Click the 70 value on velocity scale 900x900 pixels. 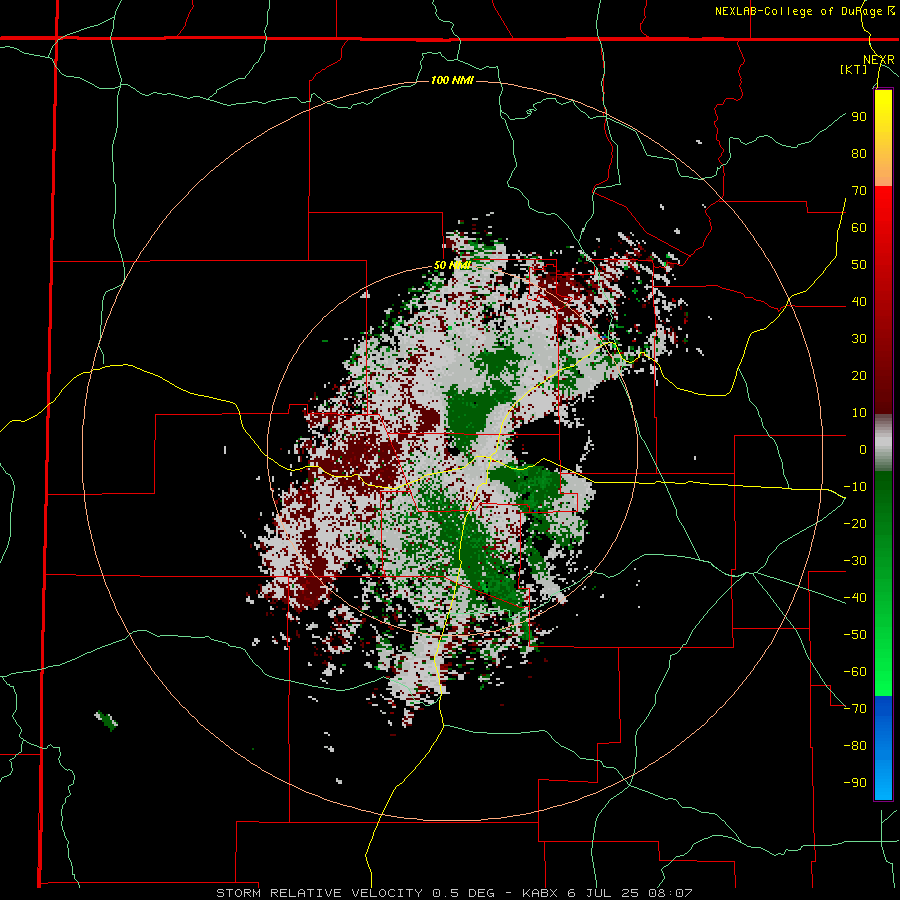coord(859,191)
